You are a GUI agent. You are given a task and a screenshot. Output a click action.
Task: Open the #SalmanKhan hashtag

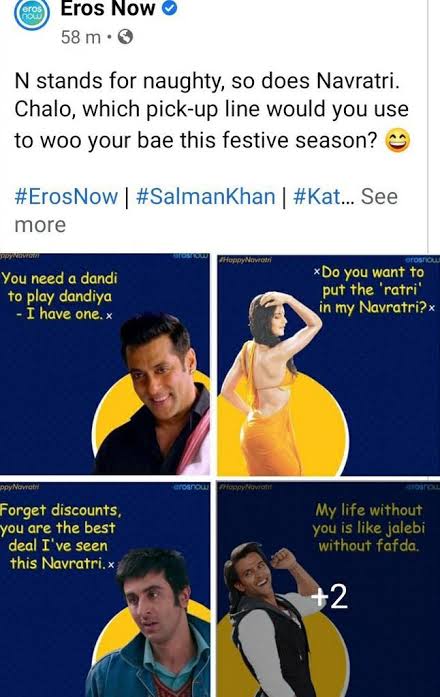[x=205, y=196]
